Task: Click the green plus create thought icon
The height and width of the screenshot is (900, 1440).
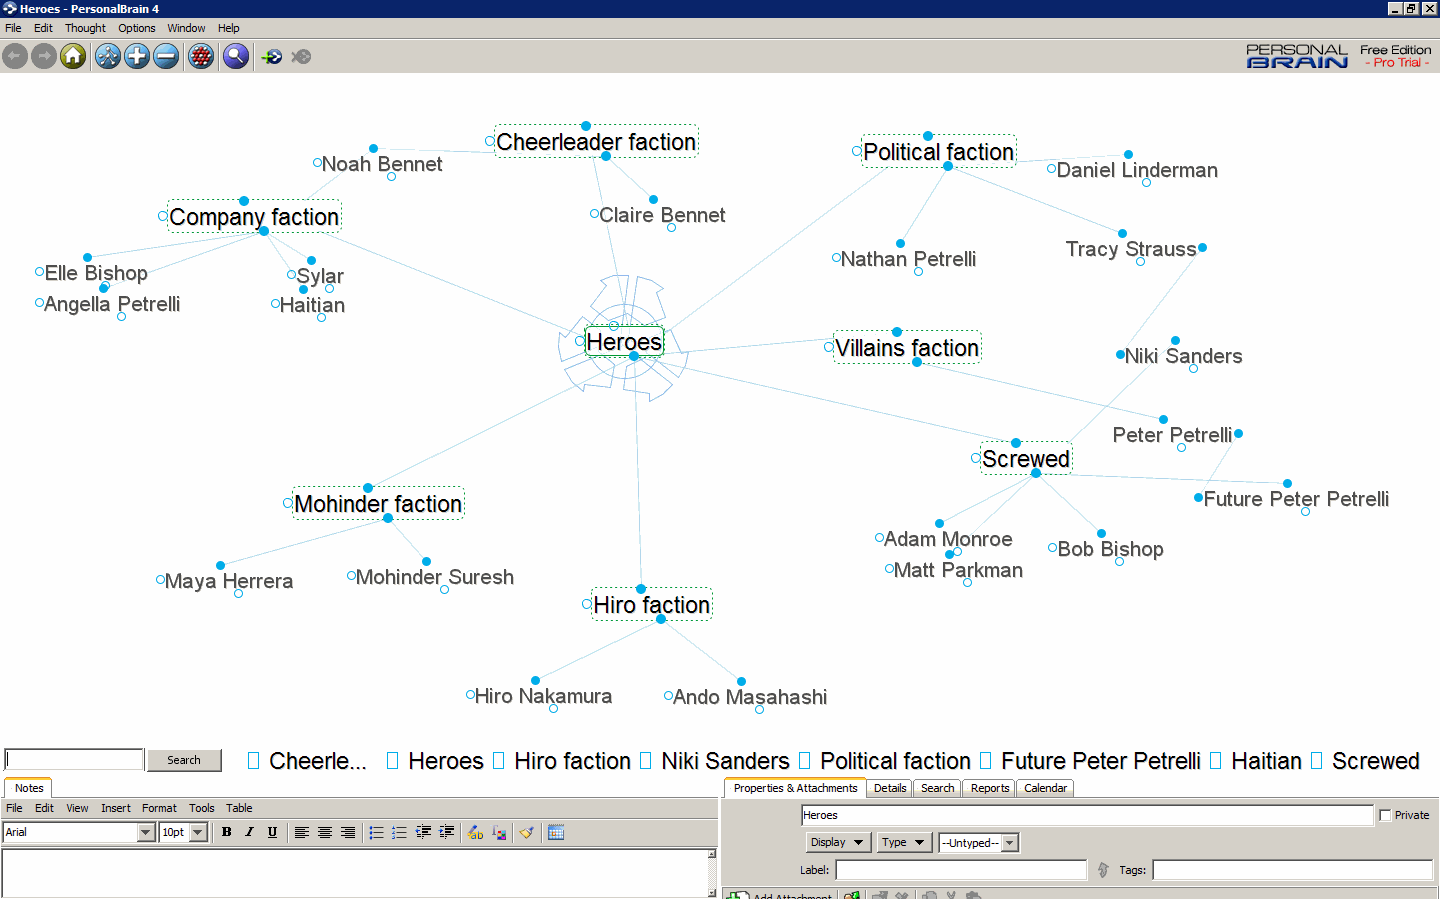Action: (272, 57)
